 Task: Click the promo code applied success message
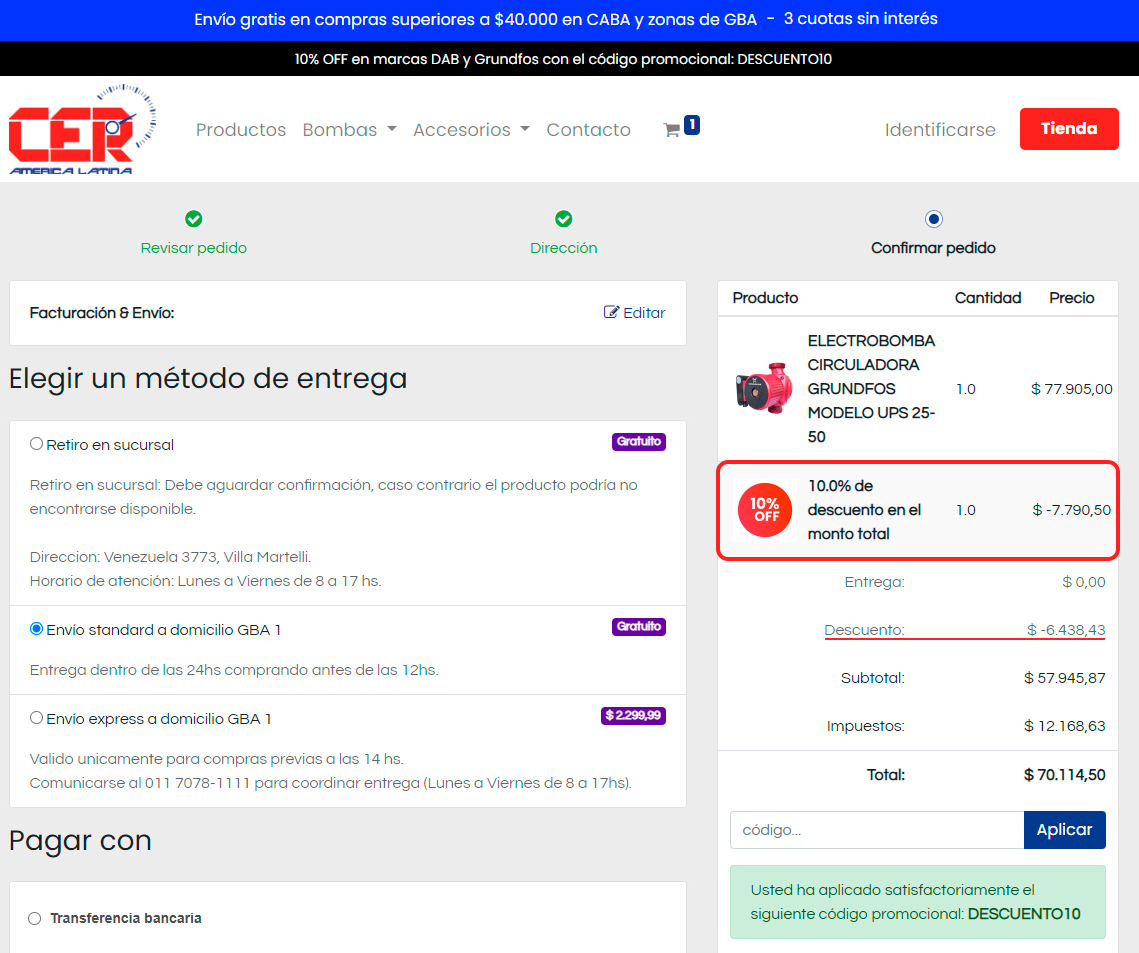917,902
